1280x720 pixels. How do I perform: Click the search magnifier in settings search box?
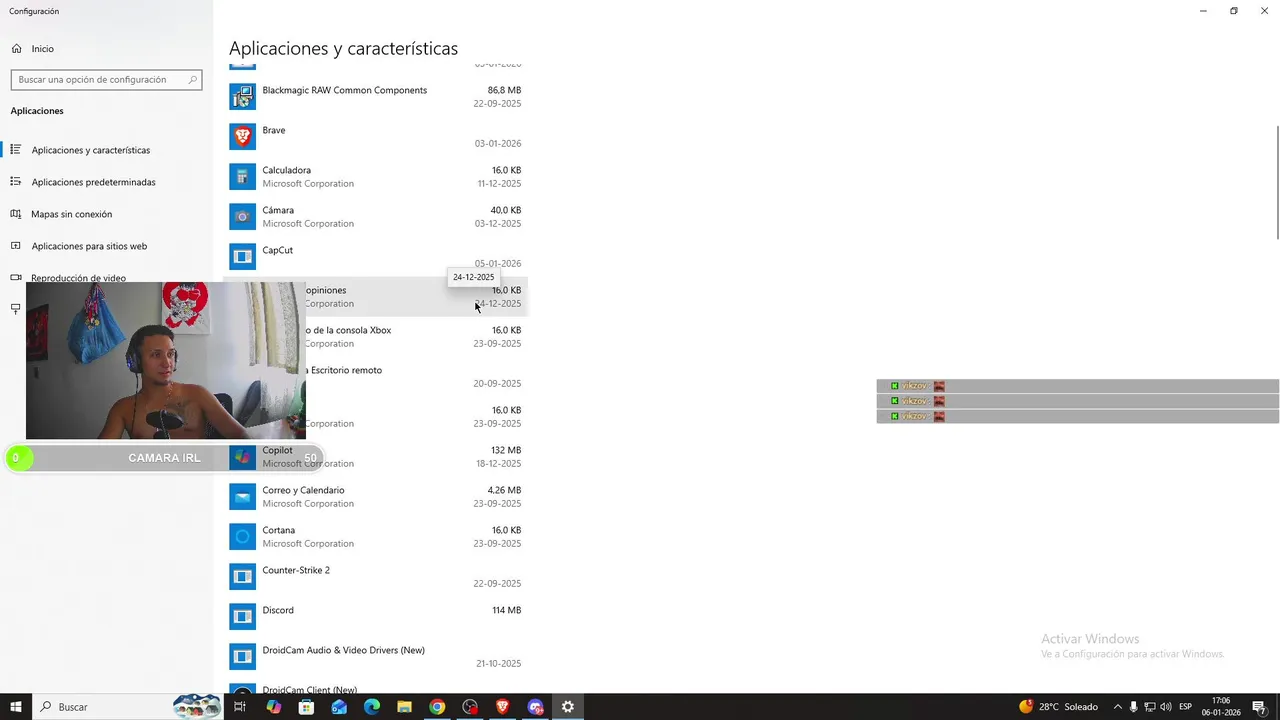(x=192, y=80)
